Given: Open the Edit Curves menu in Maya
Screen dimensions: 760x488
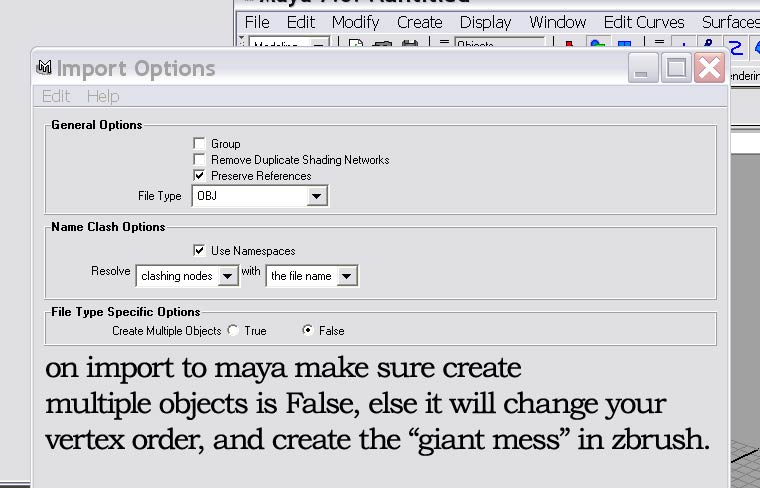Looking at the screenshot, I should pos(644,22).
